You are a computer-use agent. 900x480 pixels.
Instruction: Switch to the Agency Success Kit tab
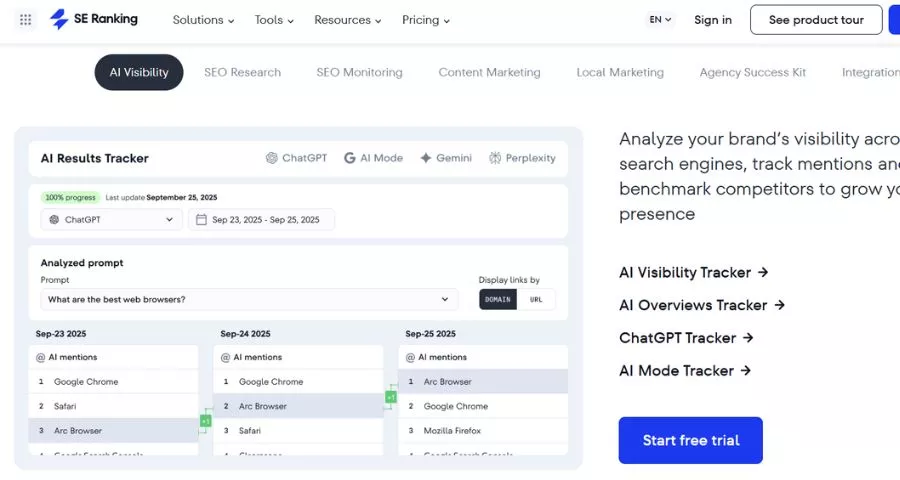(x=752, y=72)
